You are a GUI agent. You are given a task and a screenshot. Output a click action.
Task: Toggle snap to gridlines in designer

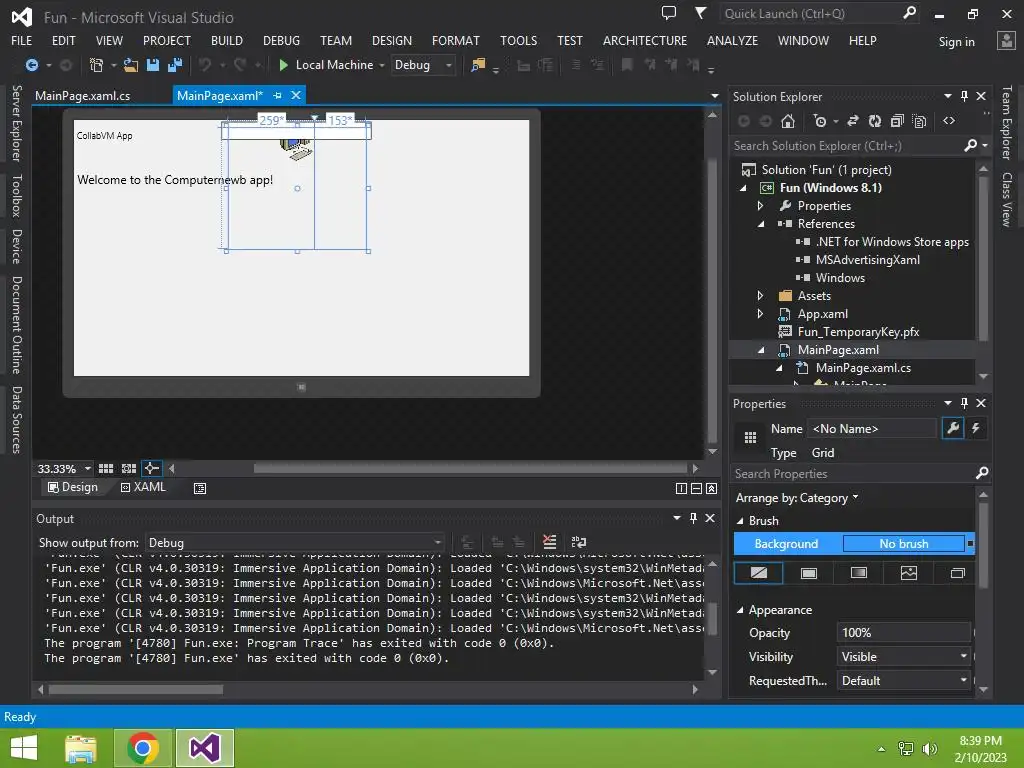pyautogui.click(x=129, y=468)
